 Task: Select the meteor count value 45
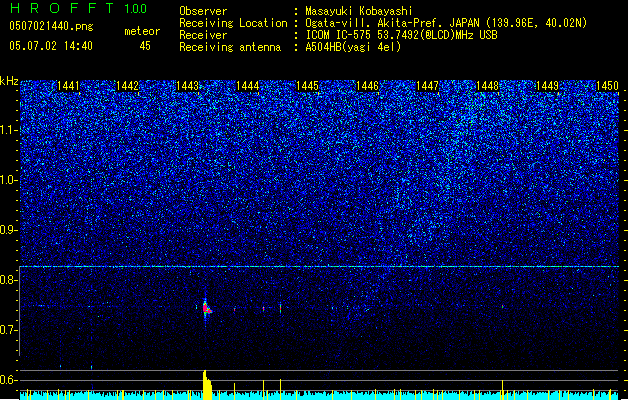(x=145, y=46)
